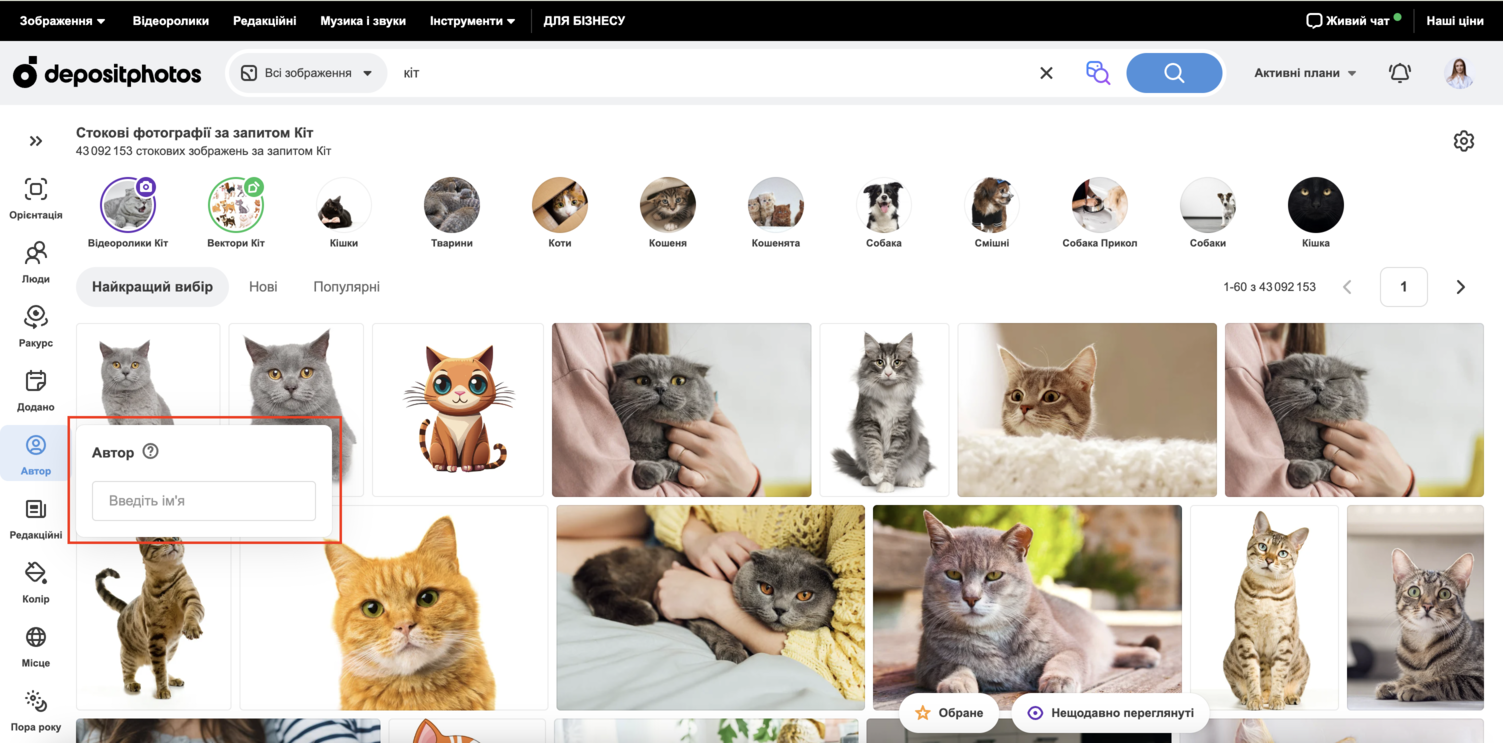This screenshot has height=743, width=1503.
Task: Open Всі зображення search type dropdown
Action: pos(307,73)
